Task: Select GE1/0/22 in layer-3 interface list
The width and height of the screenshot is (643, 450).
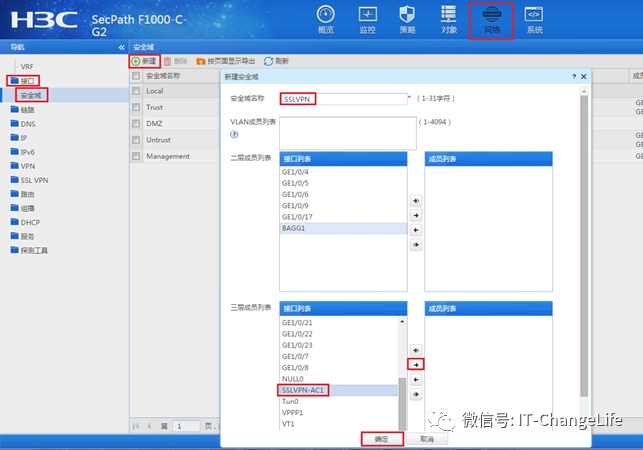Action: (x=339, y=334)
